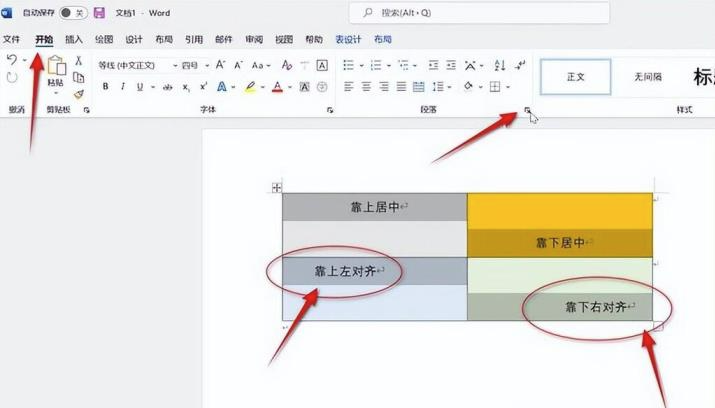The width and height of the screenshot is (715, 408).
Task: Open the Paragraph dialog launcher
Action: coord(526,111)
